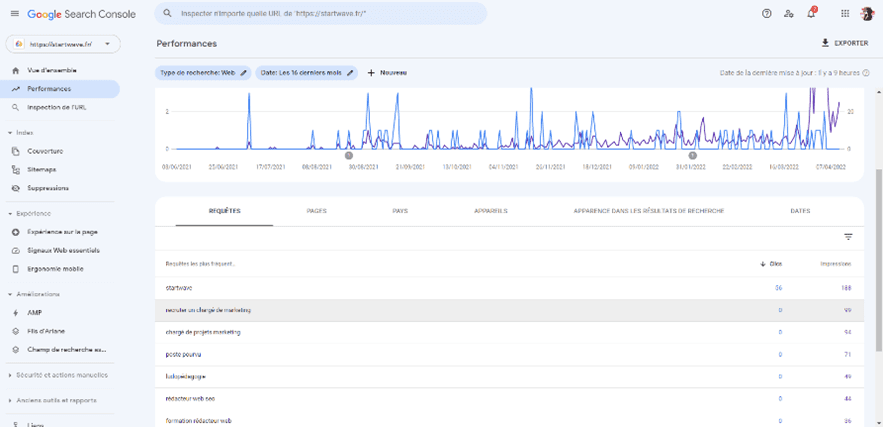This screenshot has height=427, width=883.
Task: Open the Google apps grid
Action: click(845, 14)
